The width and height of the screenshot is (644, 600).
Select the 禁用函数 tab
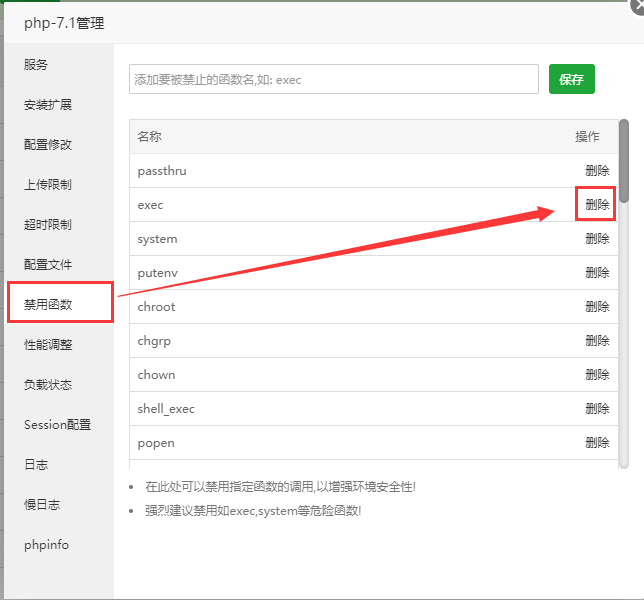coord(48,304)
